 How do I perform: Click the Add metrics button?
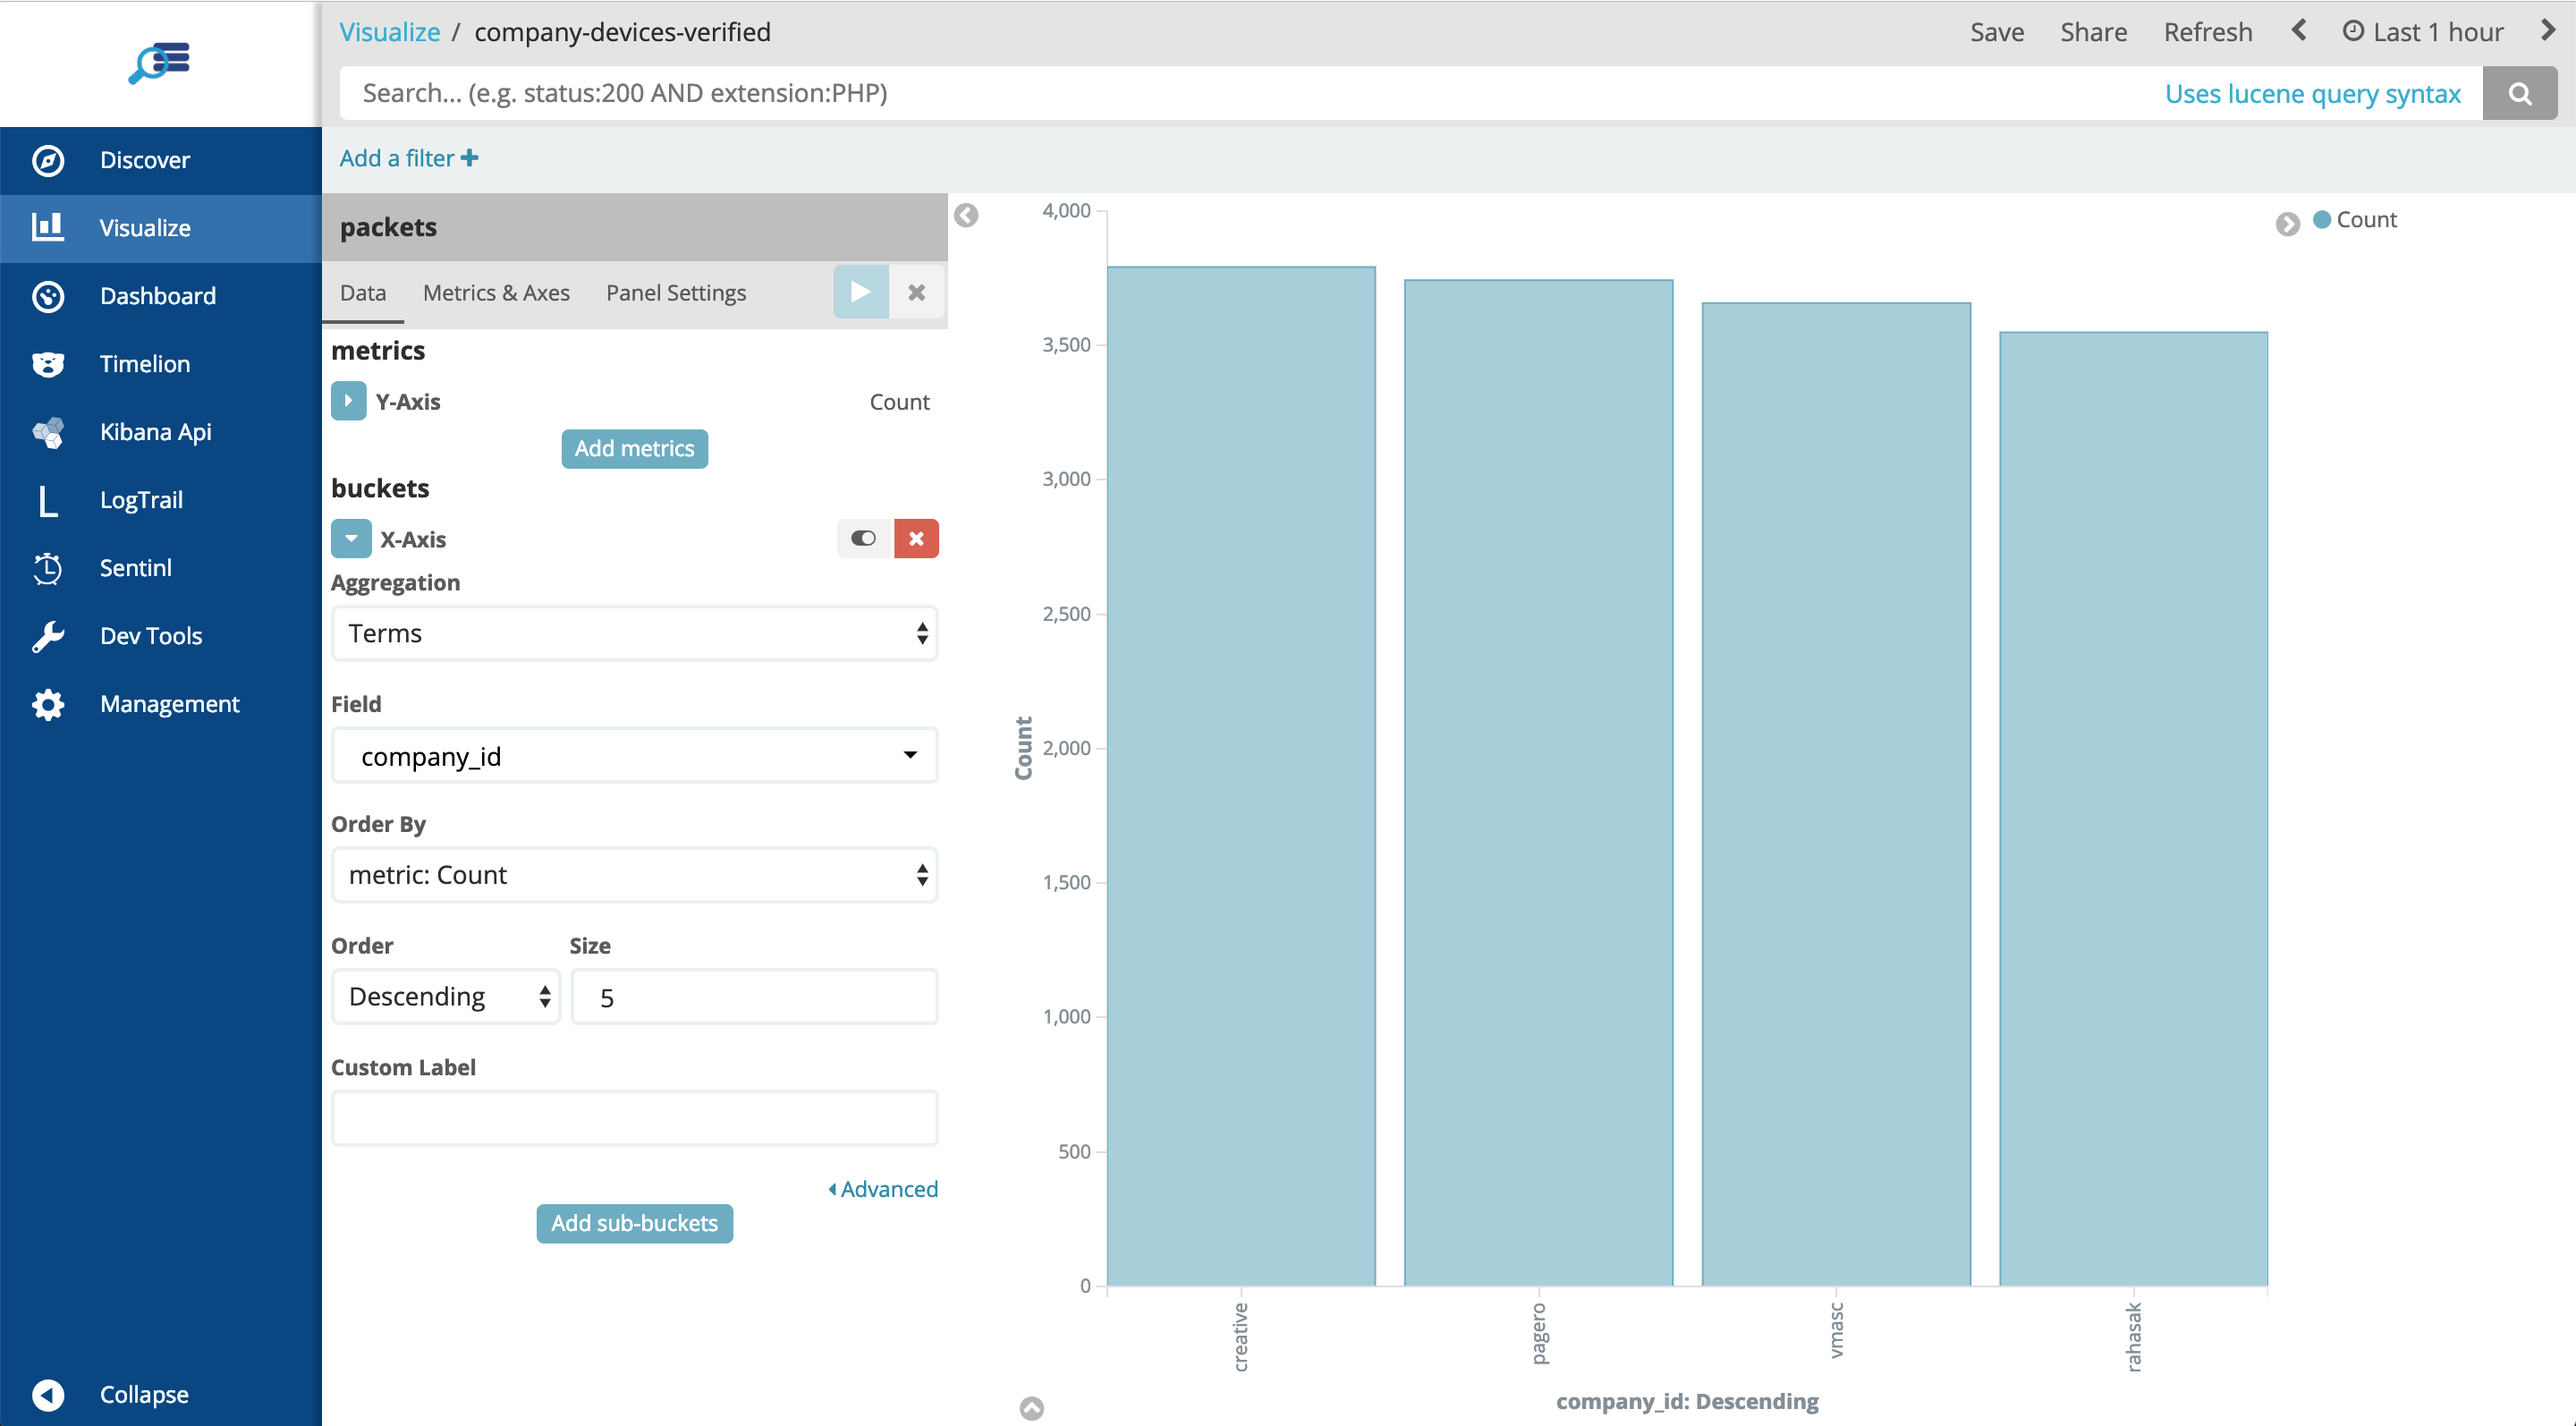point(635,448)
